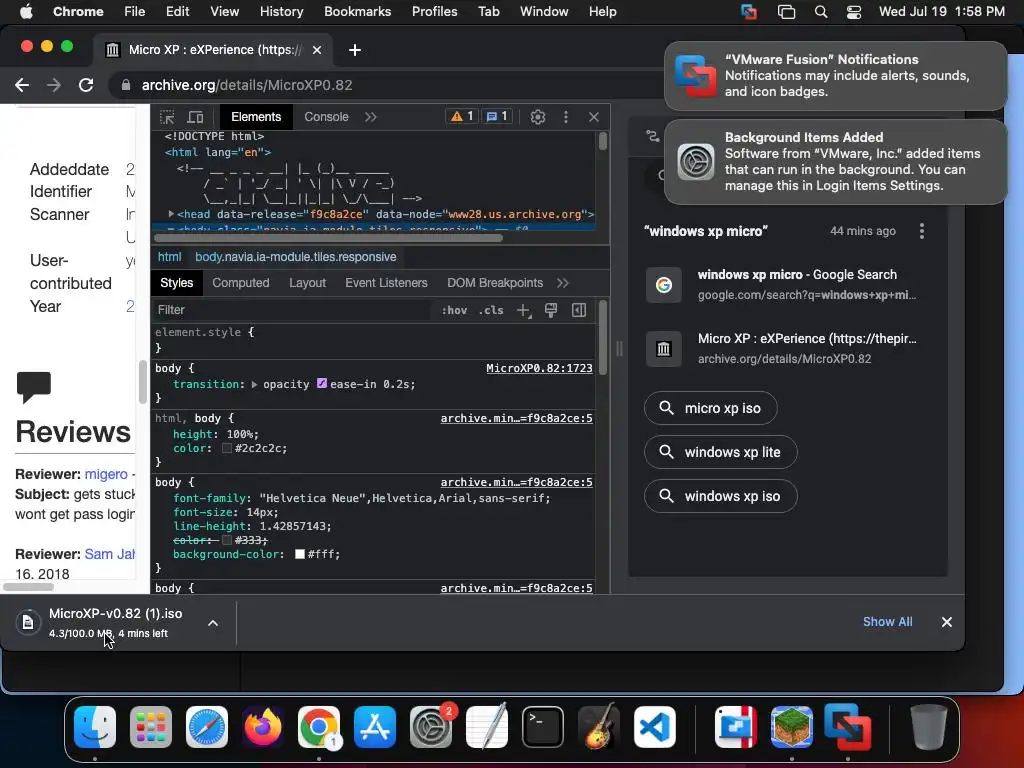Close the Micro XP tab
The width and height of the screenshot is (1024, 768).
pos(317,50)
